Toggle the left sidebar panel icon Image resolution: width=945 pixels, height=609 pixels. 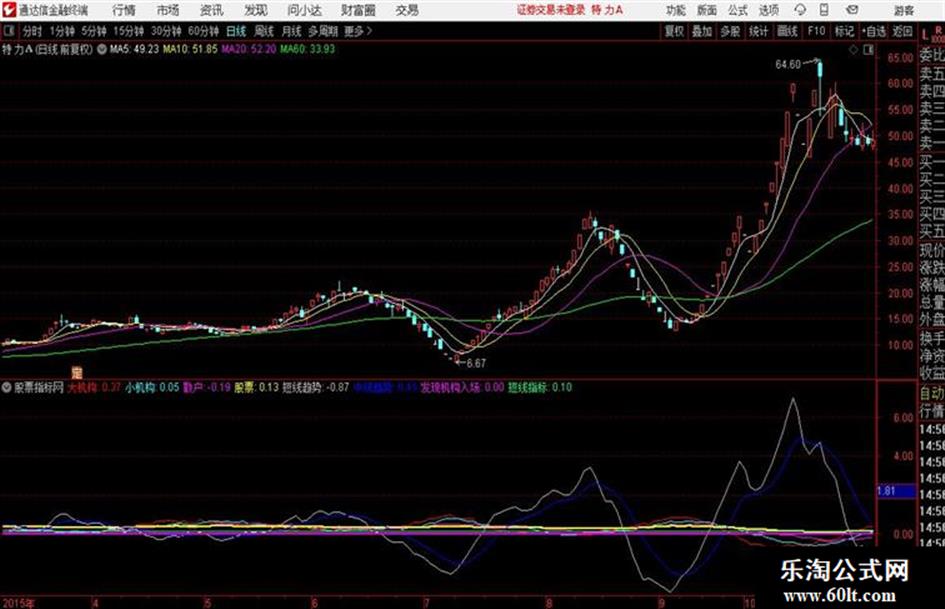click(8, 30)
